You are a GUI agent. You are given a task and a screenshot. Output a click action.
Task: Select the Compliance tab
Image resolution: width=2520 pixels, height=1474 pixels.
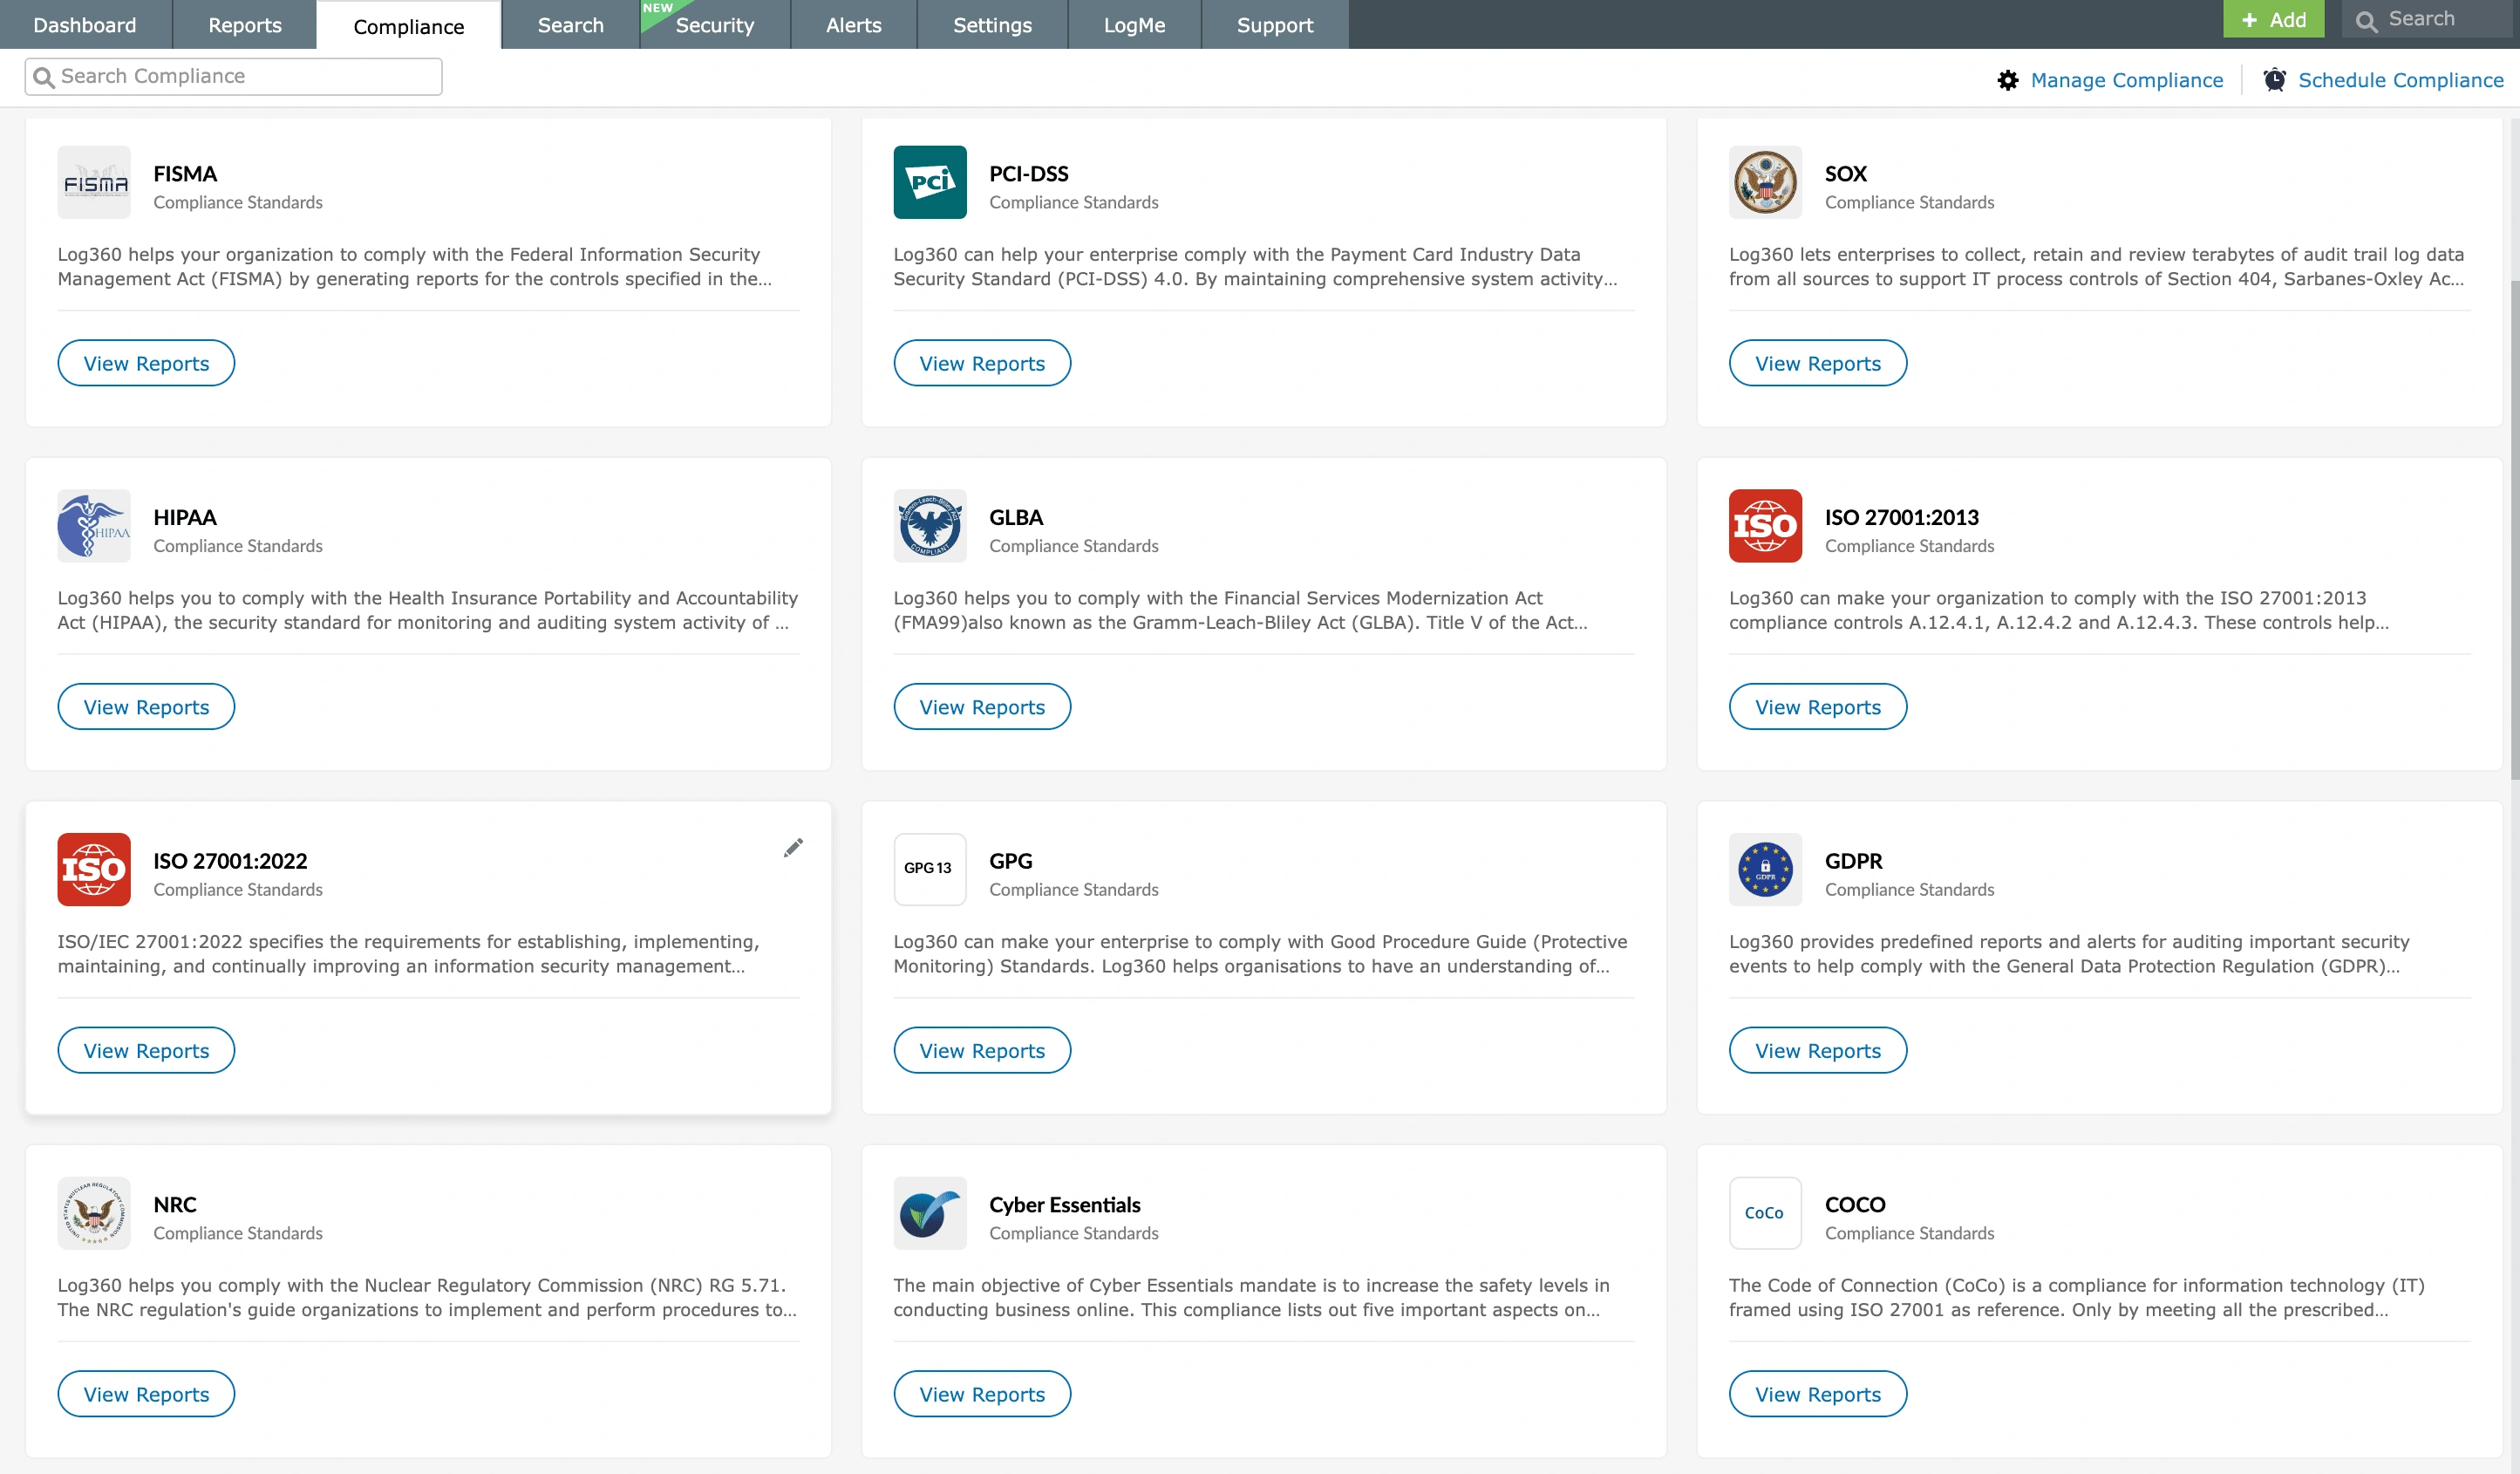pyautogui.click(x=409, y=26)
